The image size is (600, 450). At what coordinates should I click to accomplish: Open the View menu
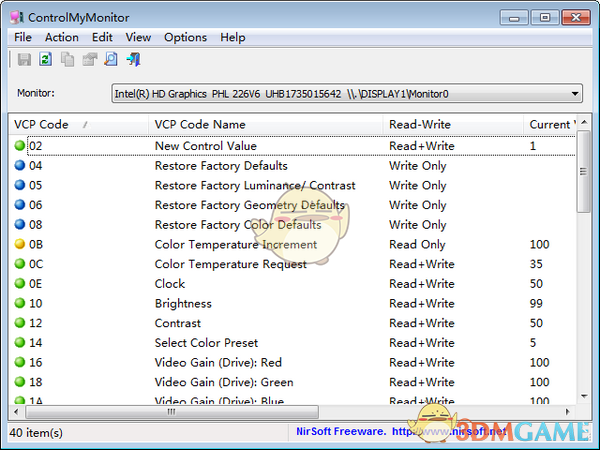(x=138, y=37)
